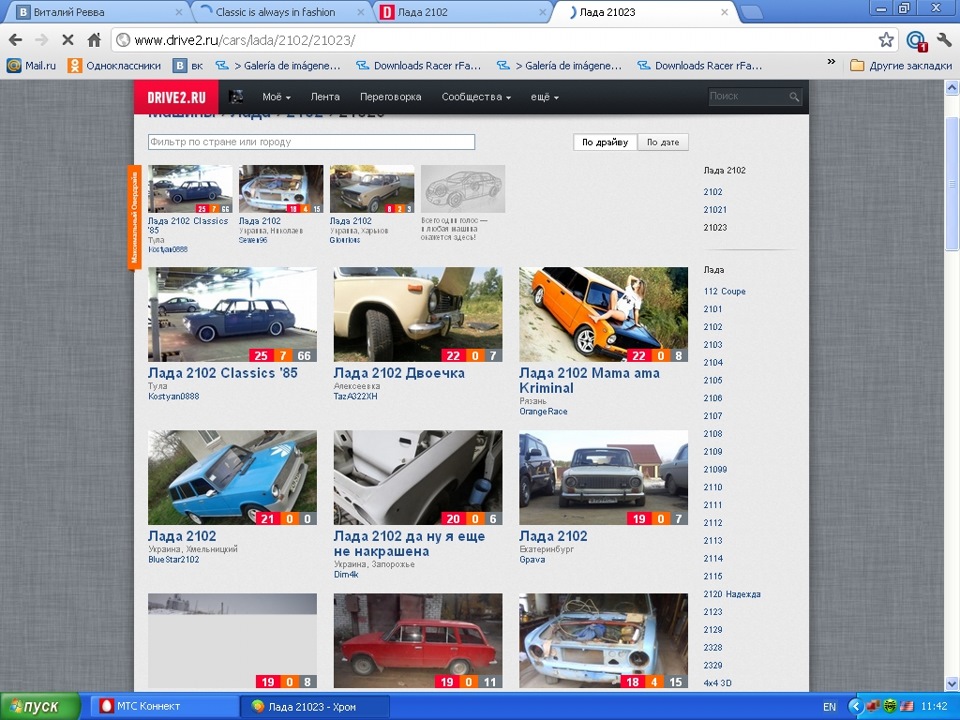Open the browser home page icon
Screen dimensions: 960x720
pos(94,40)
